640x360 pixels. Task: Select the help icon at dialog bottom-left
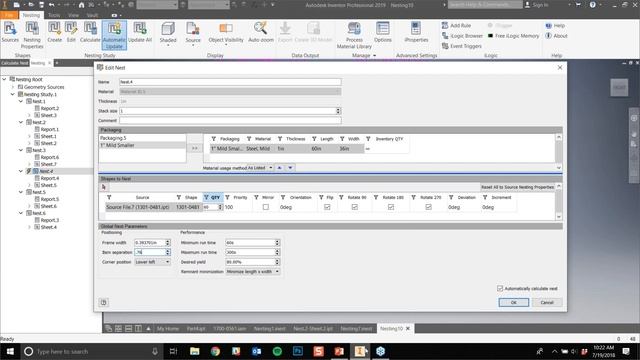click(x=104, y=302)
